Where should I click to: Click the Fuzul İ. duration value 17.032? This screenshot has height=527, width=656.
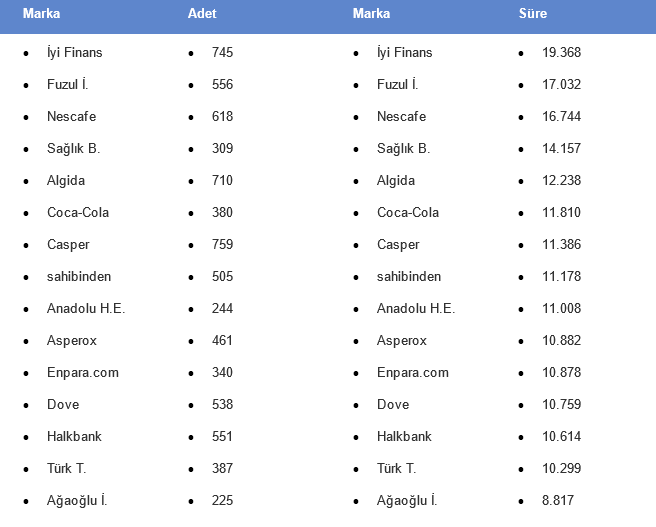pyautogui.click(x=561, y=84)
